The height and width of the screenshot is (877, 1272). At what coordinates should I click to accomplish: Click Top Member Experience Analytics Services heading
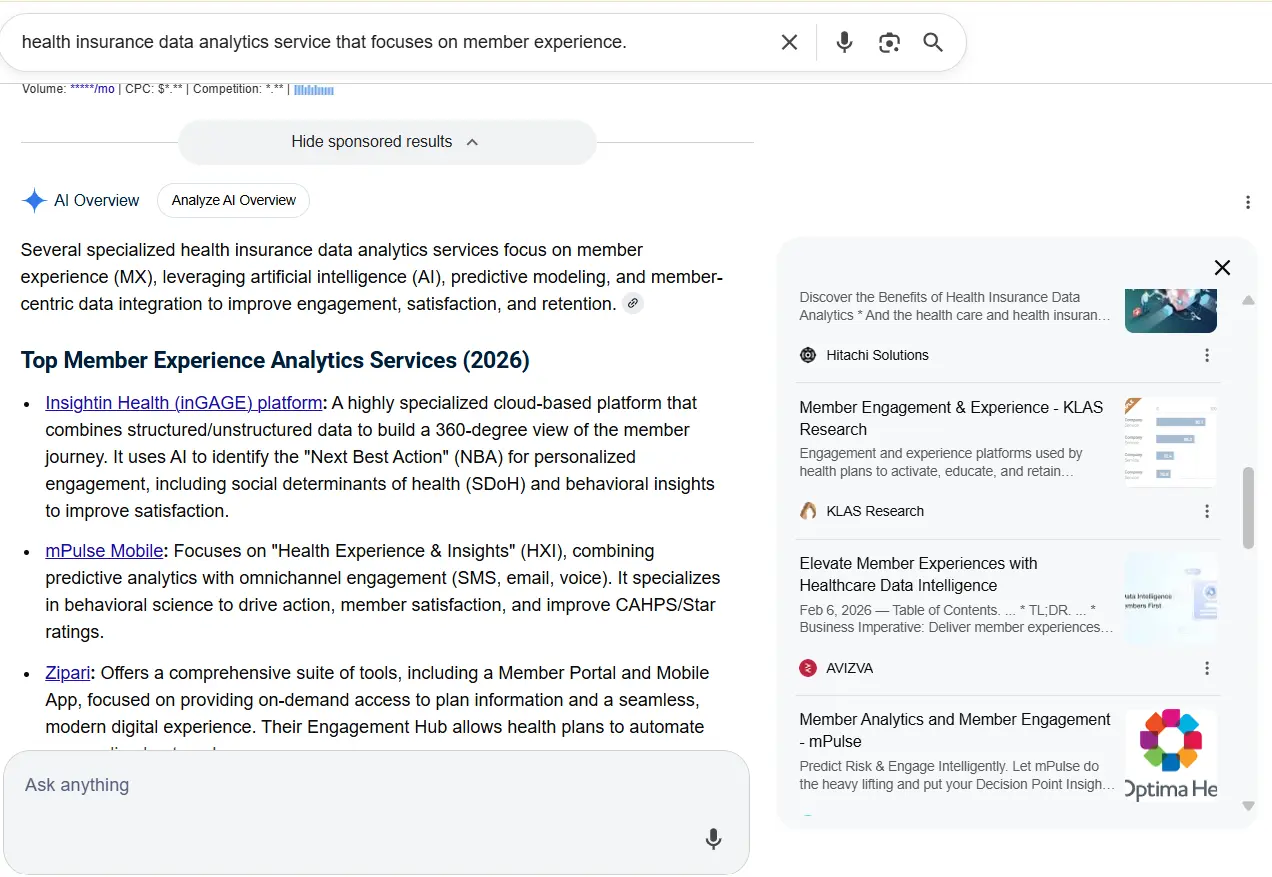tap(275, 360)
